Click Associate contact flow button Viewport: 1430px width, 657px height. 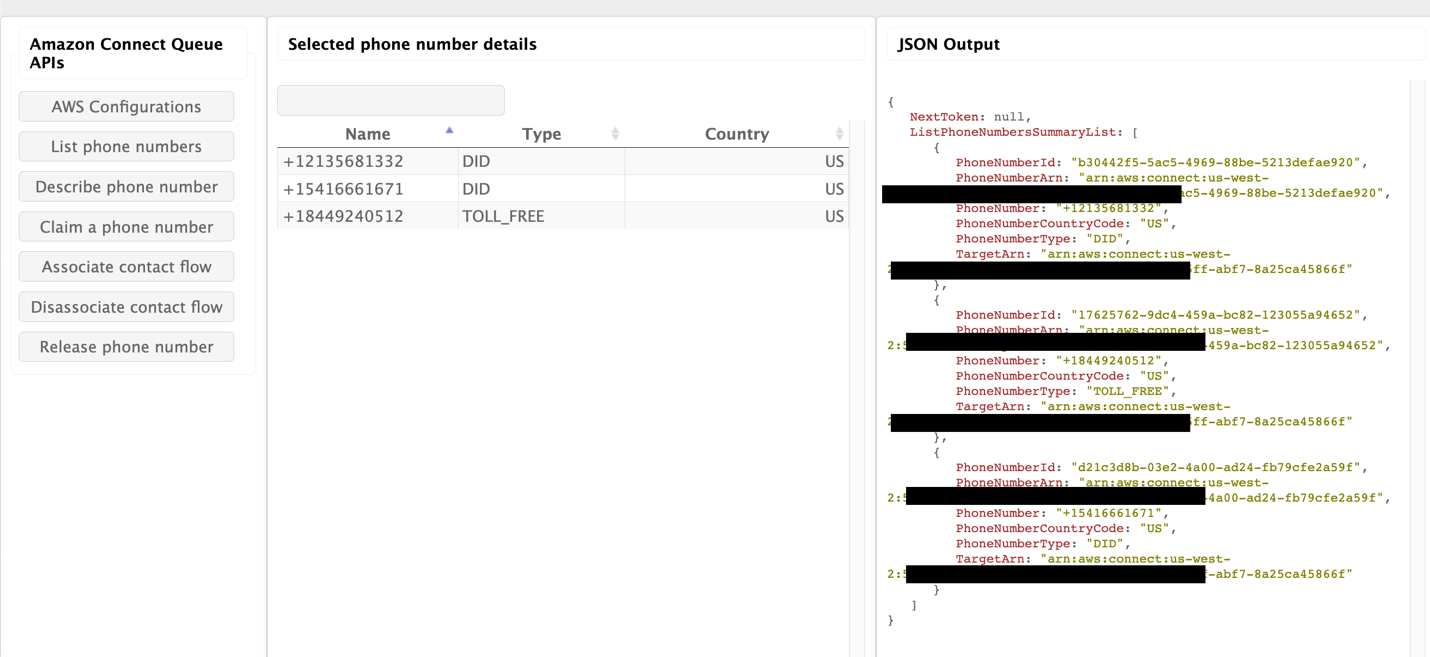click(x=126, y=267)
